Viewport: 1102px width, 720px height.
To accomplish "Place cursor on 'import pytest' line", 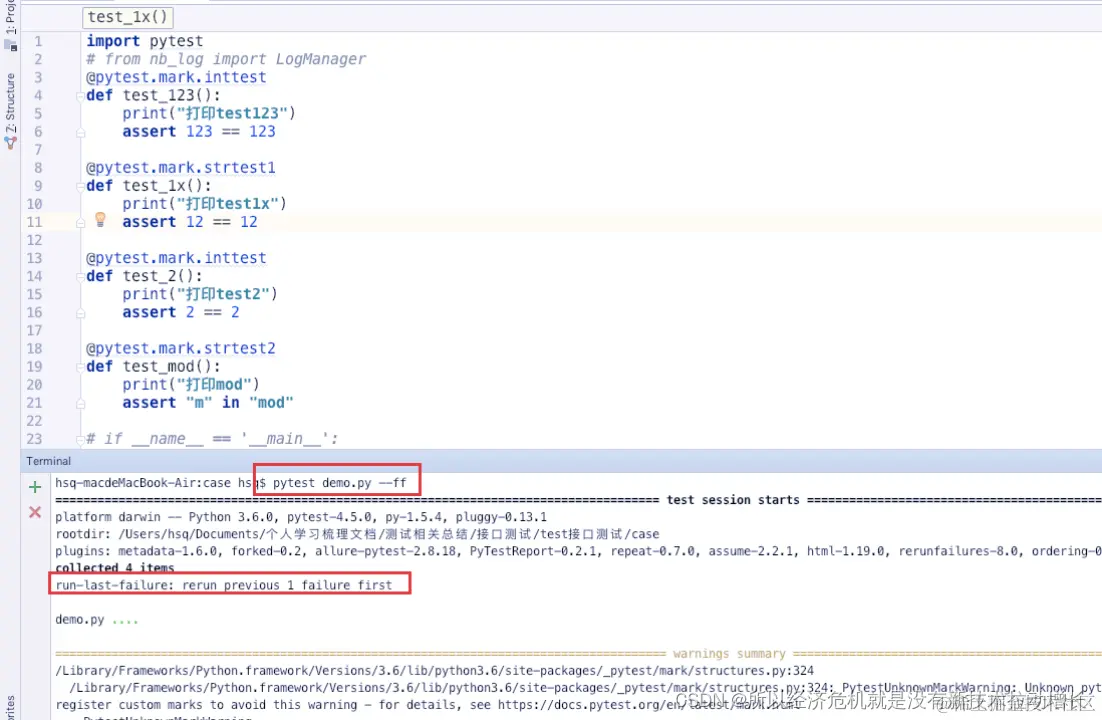I will point(144,41).
